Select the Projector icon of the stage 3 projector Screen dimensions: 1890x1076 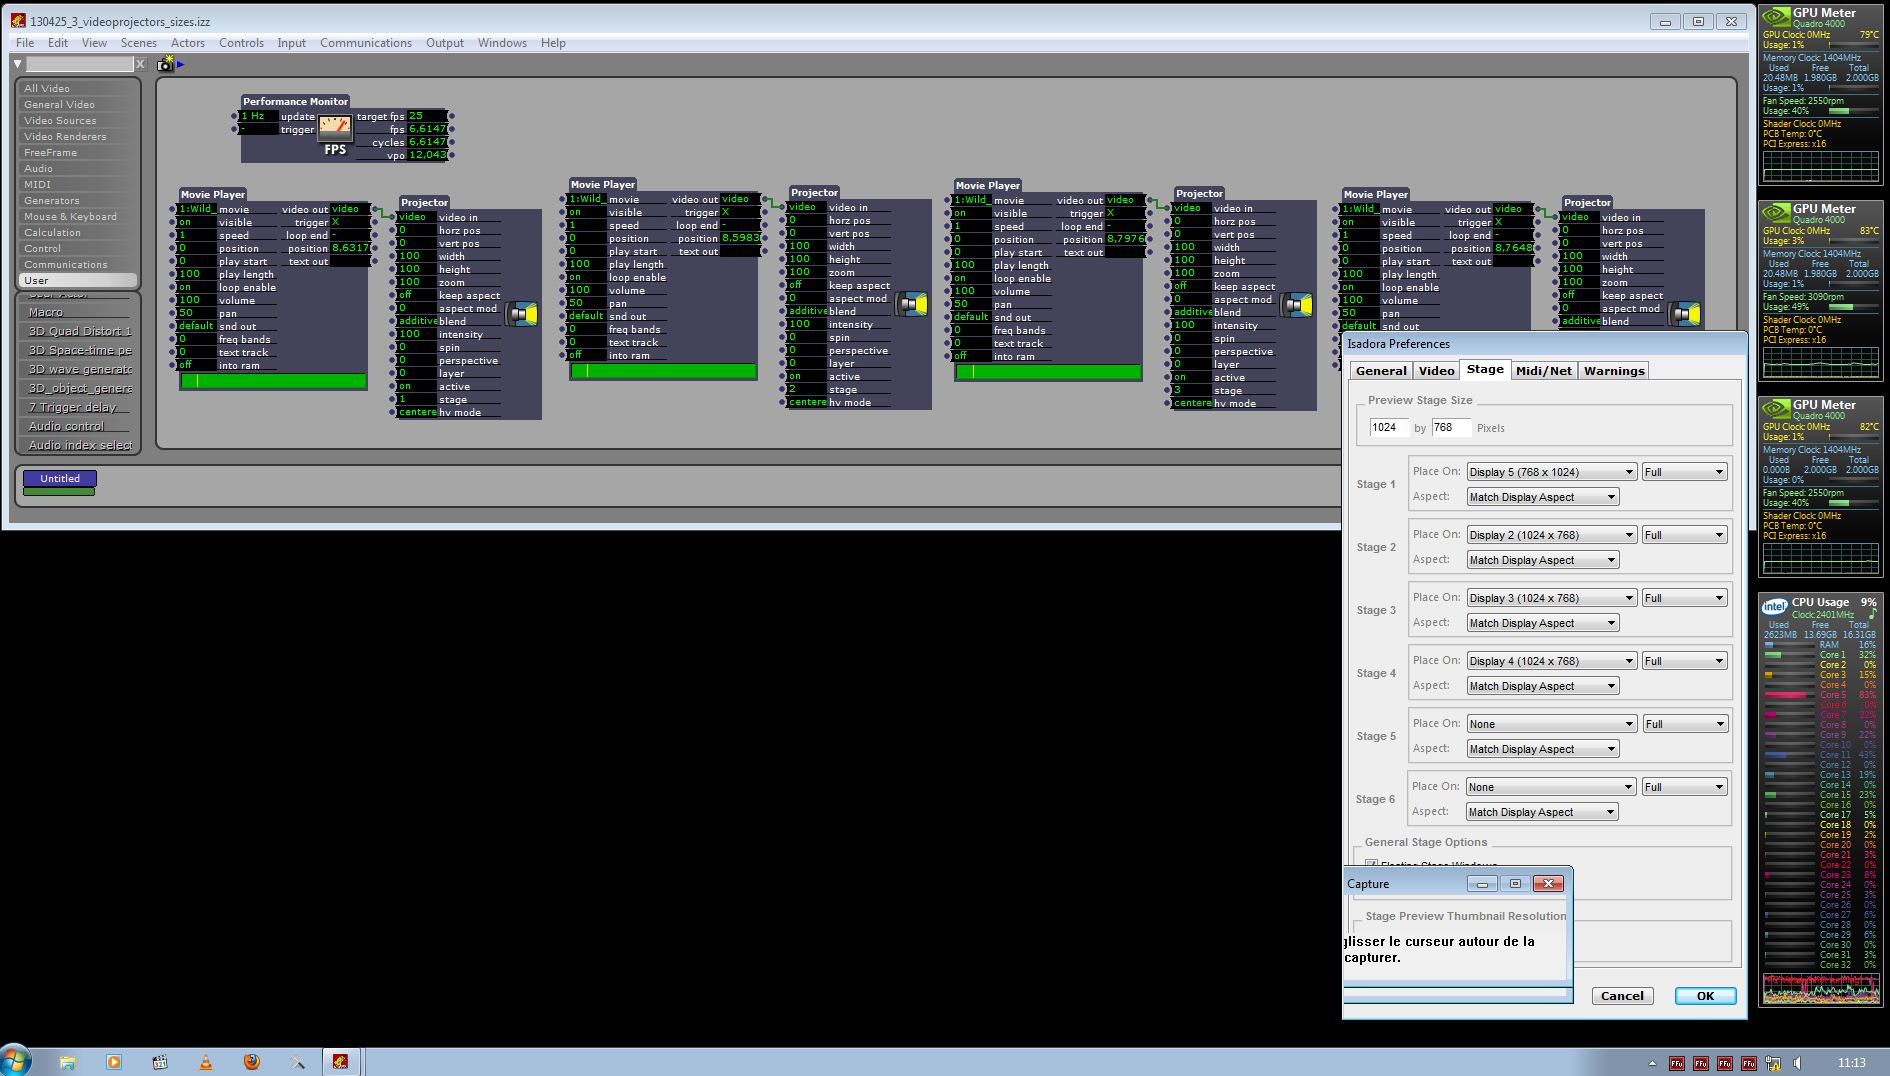pos(1297,305)
